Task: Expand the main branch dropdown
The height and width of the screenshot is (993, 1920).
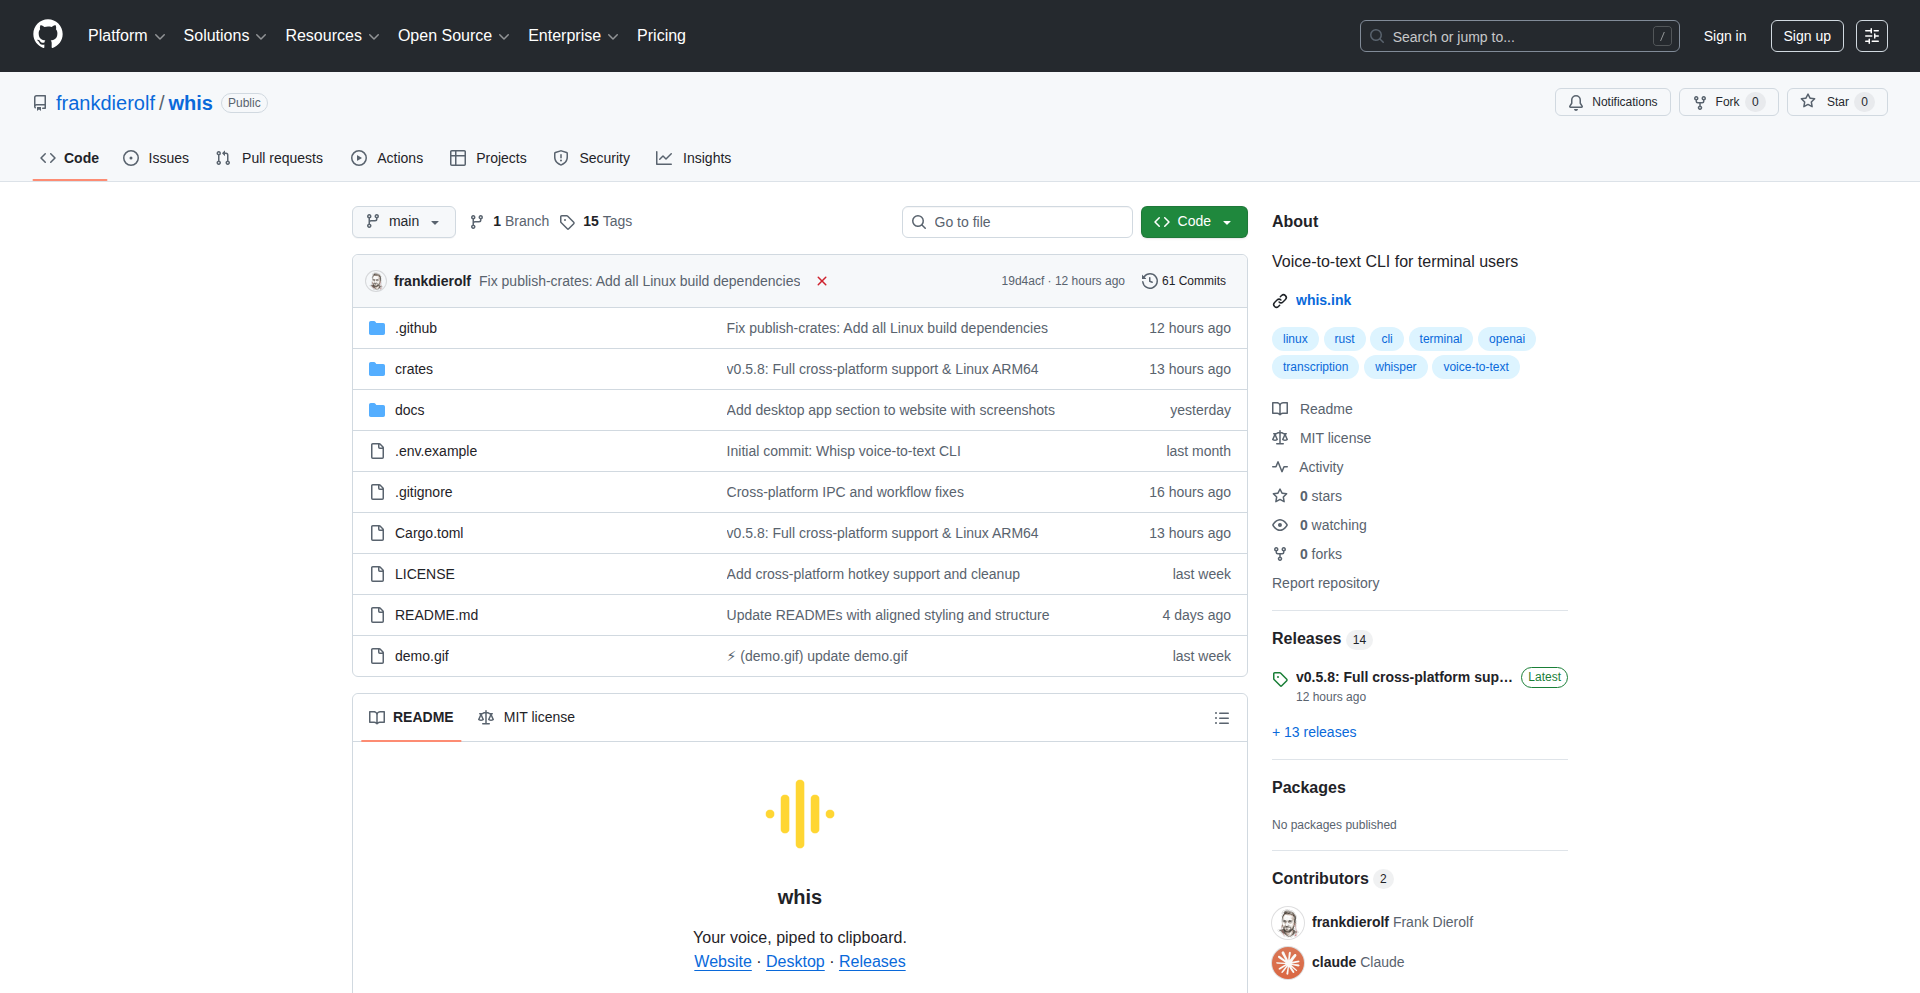Action: (x=403, y=222)
